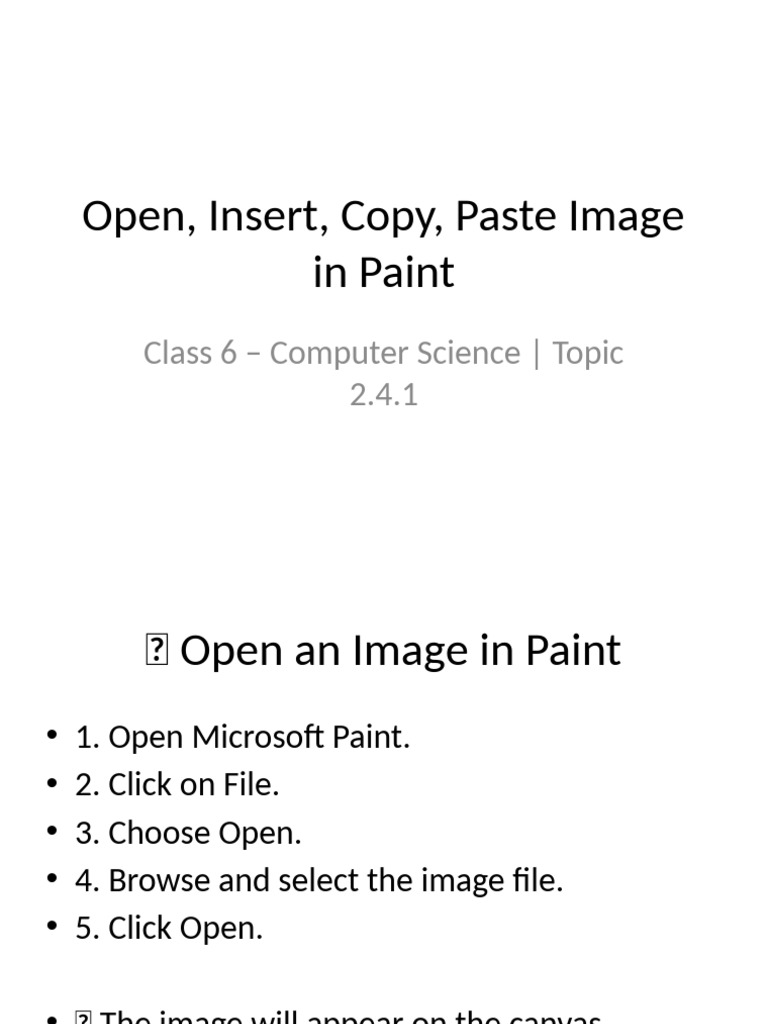Click the title line "Open, Insert, Copy, Paste Image"
The image size is (768, 1024).
tap(383, 217)
